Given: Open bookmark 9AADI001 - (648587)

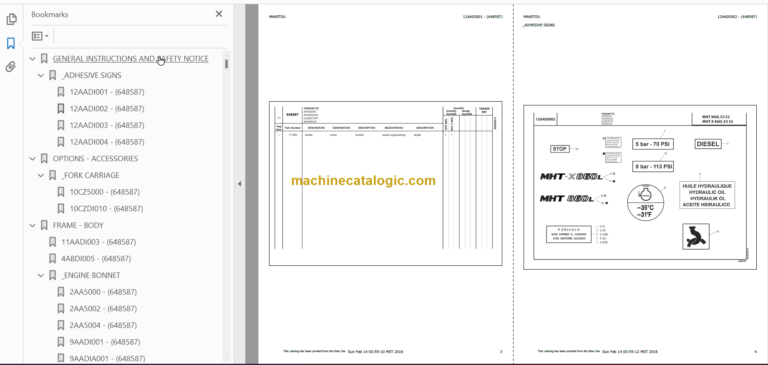Looking at the screenshot, I should tap(104, 342).
